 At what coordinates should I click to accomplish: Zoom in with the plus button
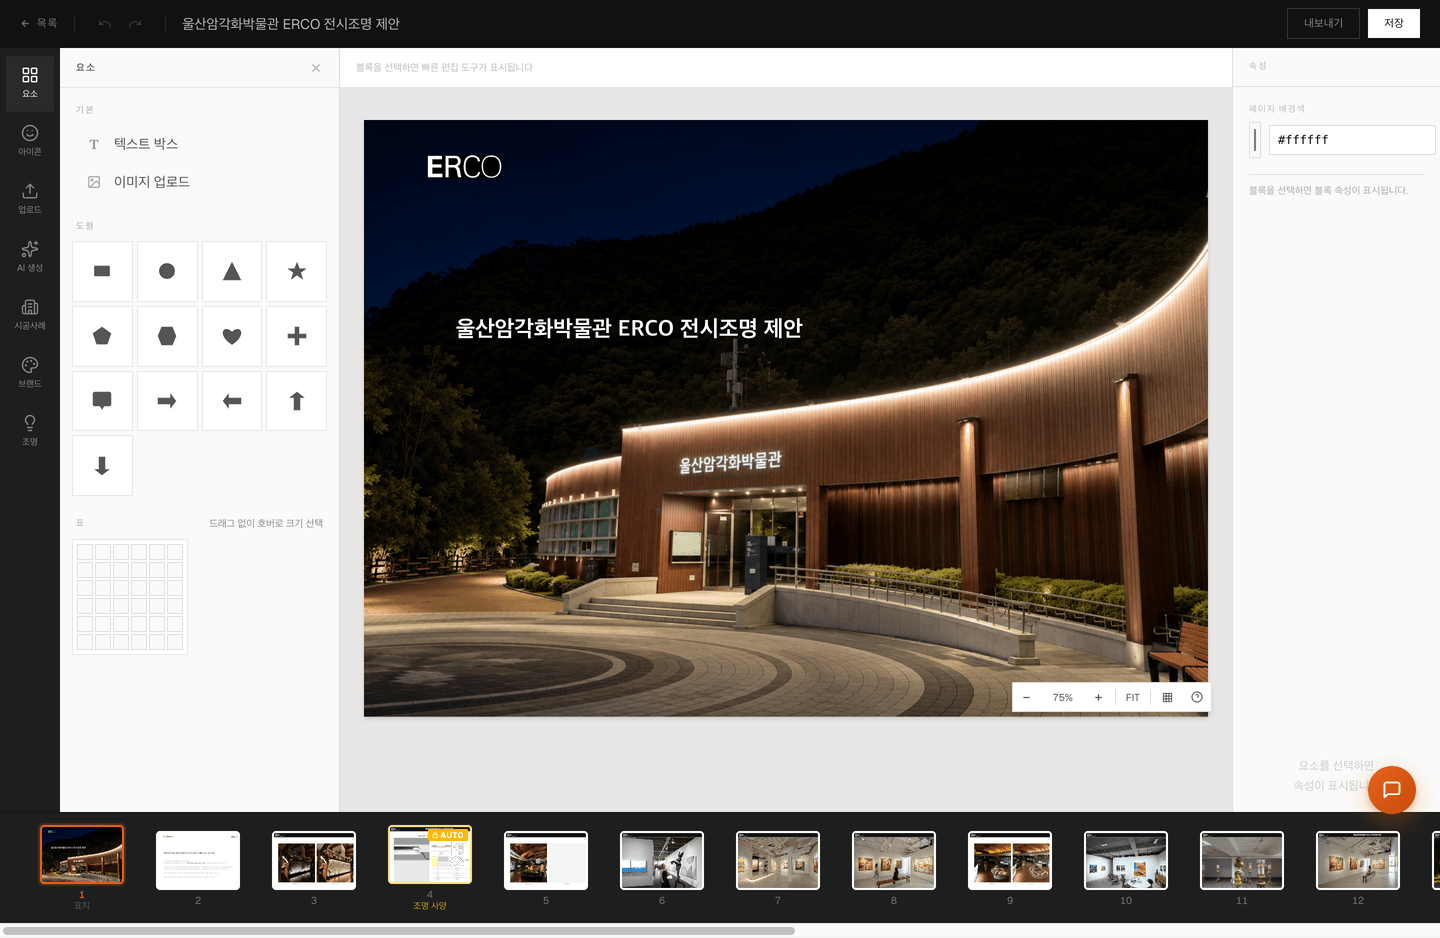point(1098,697)
